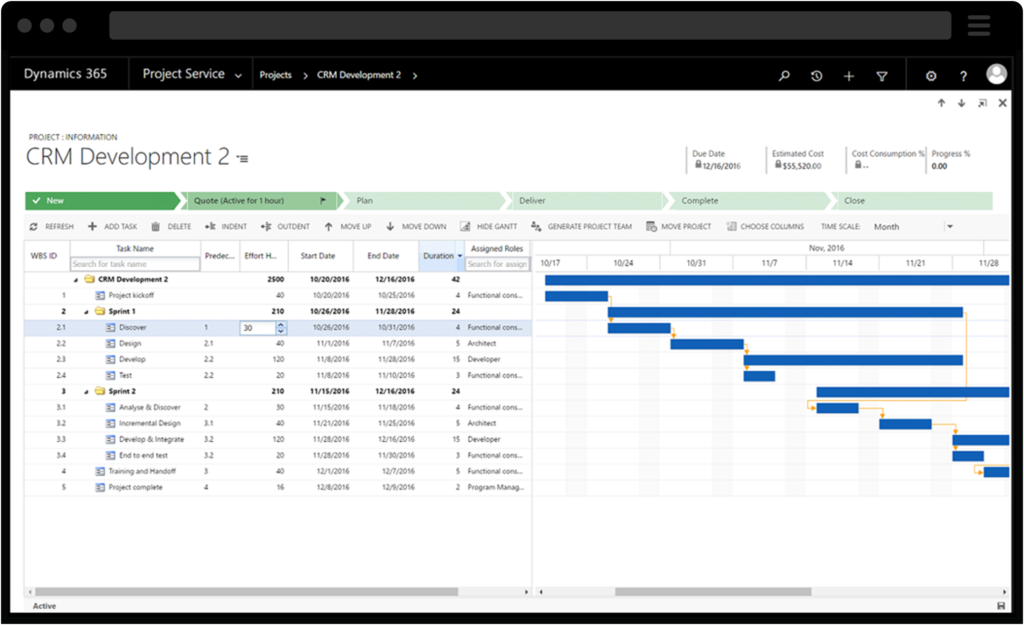
Task: Click the Gantt chart horizontal scrollbar
Action: tap(713, 592)
